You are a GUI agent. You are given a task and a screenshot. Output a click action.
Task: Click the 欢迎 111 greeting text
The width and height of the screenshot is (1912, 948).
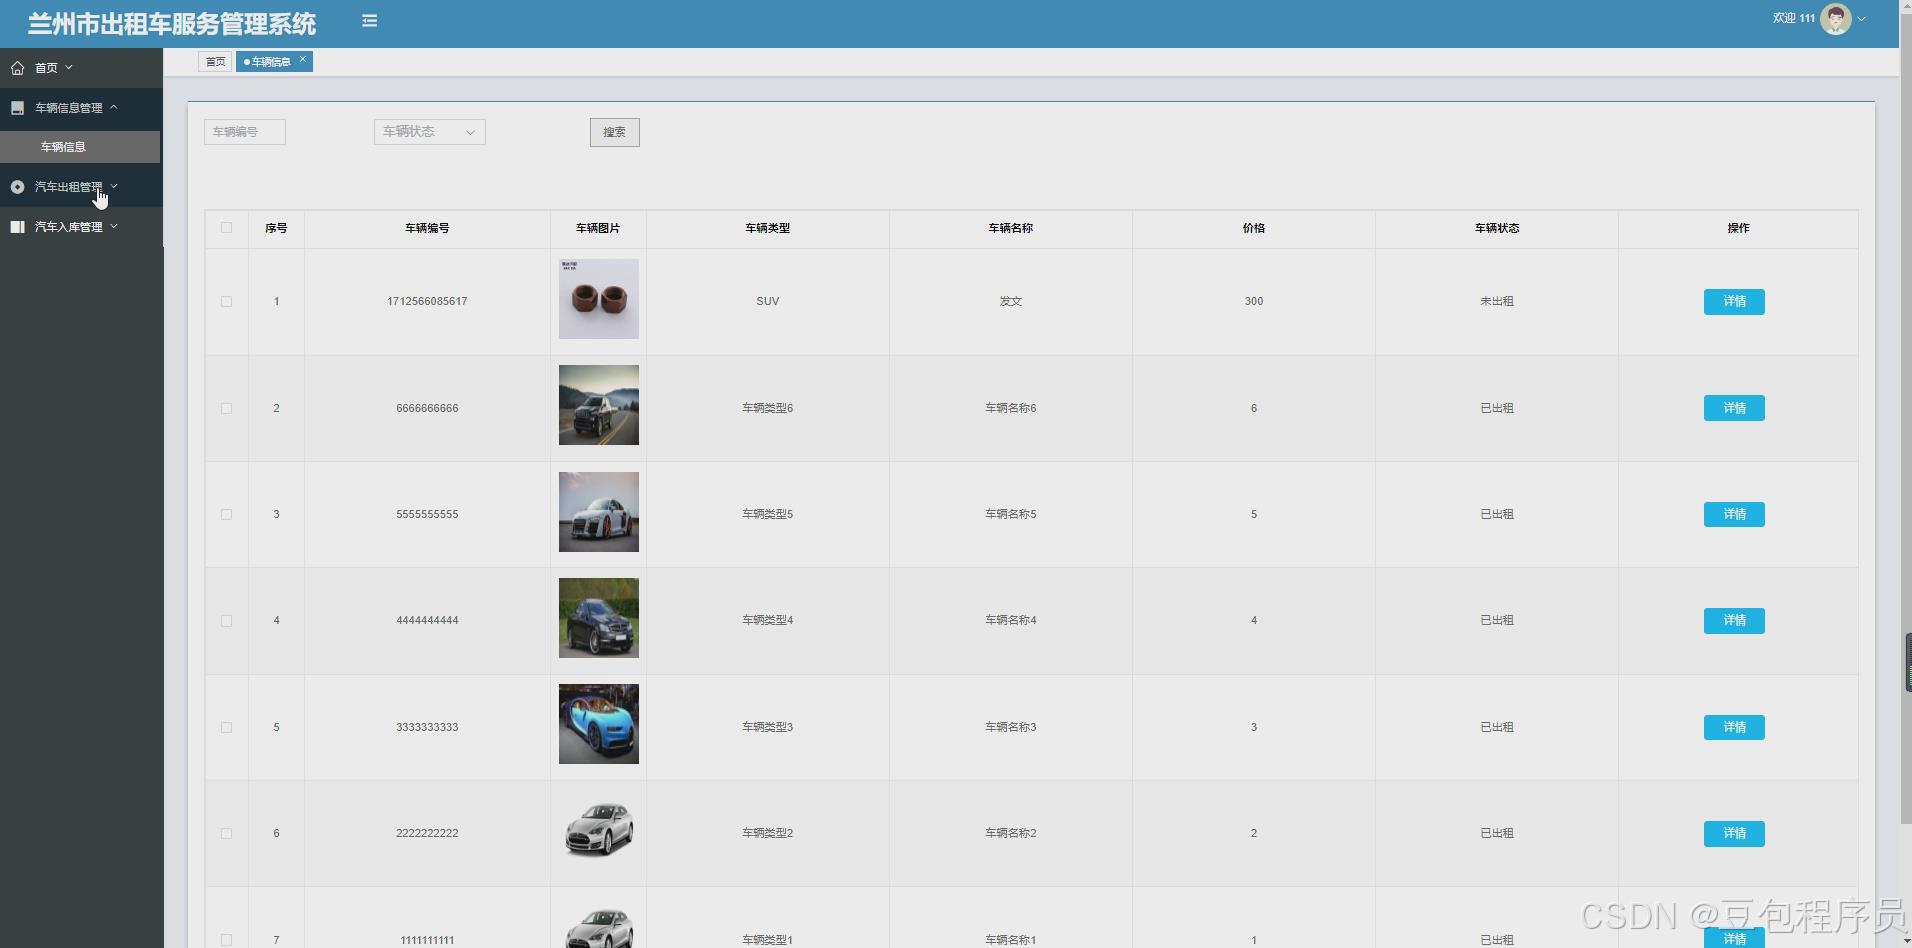click(1793, 18)
